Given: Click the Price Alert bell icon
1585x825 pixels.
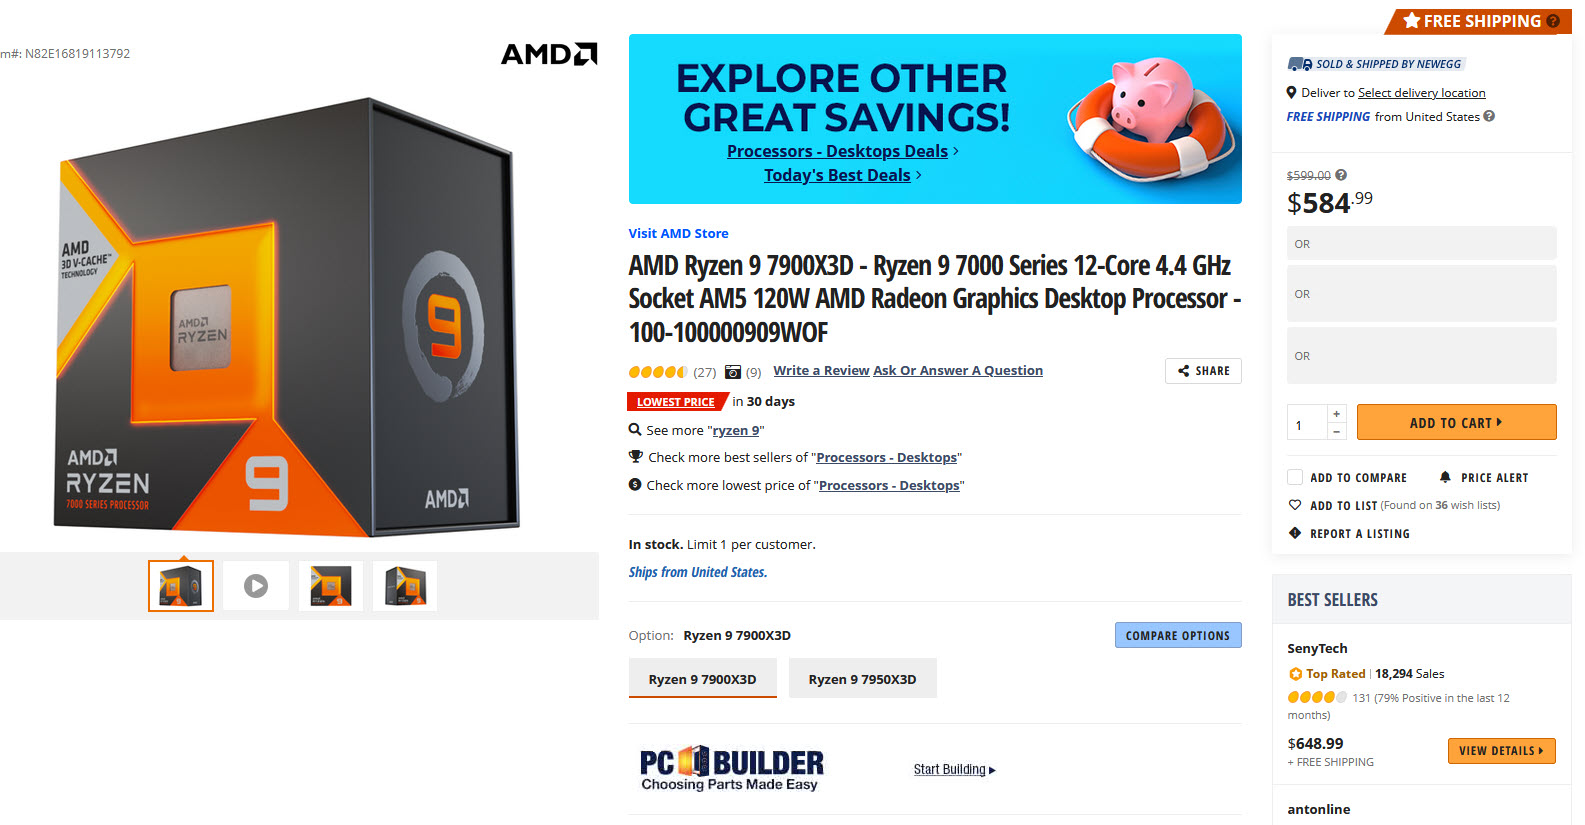Looking at the screenshot, I should click(x=1445, y=477).
